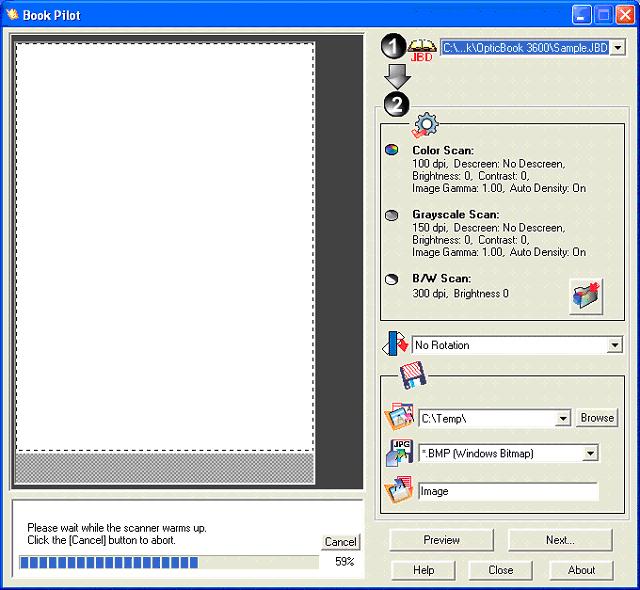Click the scan settings gear icon
Viewport: 640px width, 590px height.
(425, 125)
